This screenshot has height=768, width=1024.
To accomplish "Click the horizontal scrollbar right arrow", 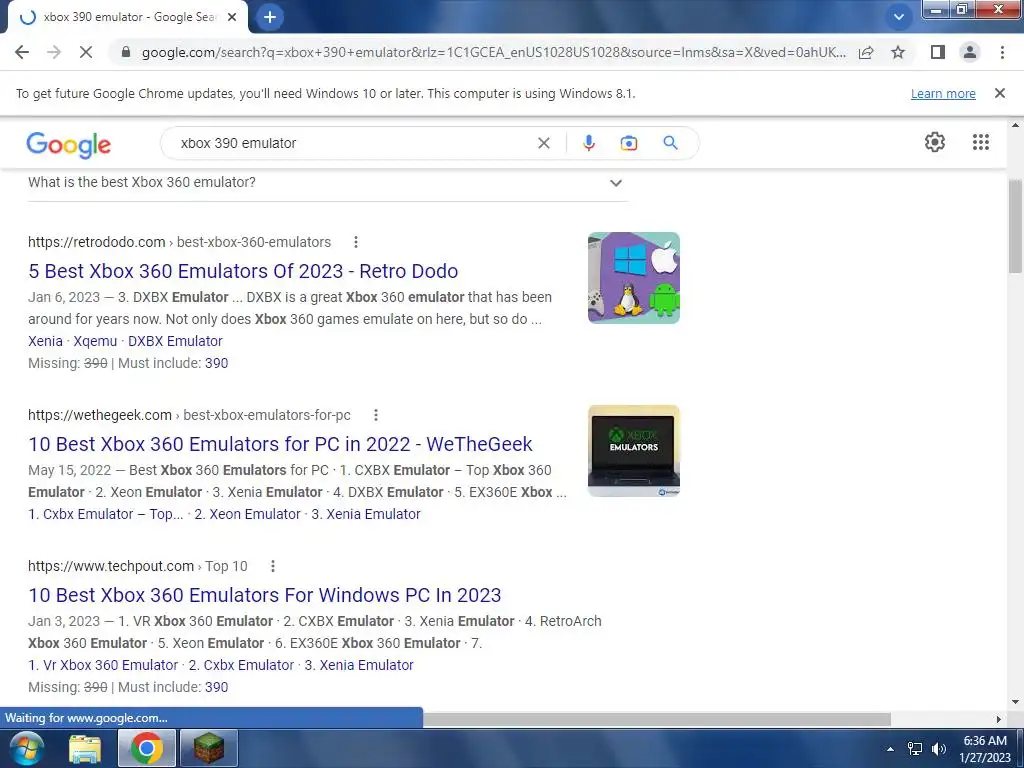I will tap(998, 719).
